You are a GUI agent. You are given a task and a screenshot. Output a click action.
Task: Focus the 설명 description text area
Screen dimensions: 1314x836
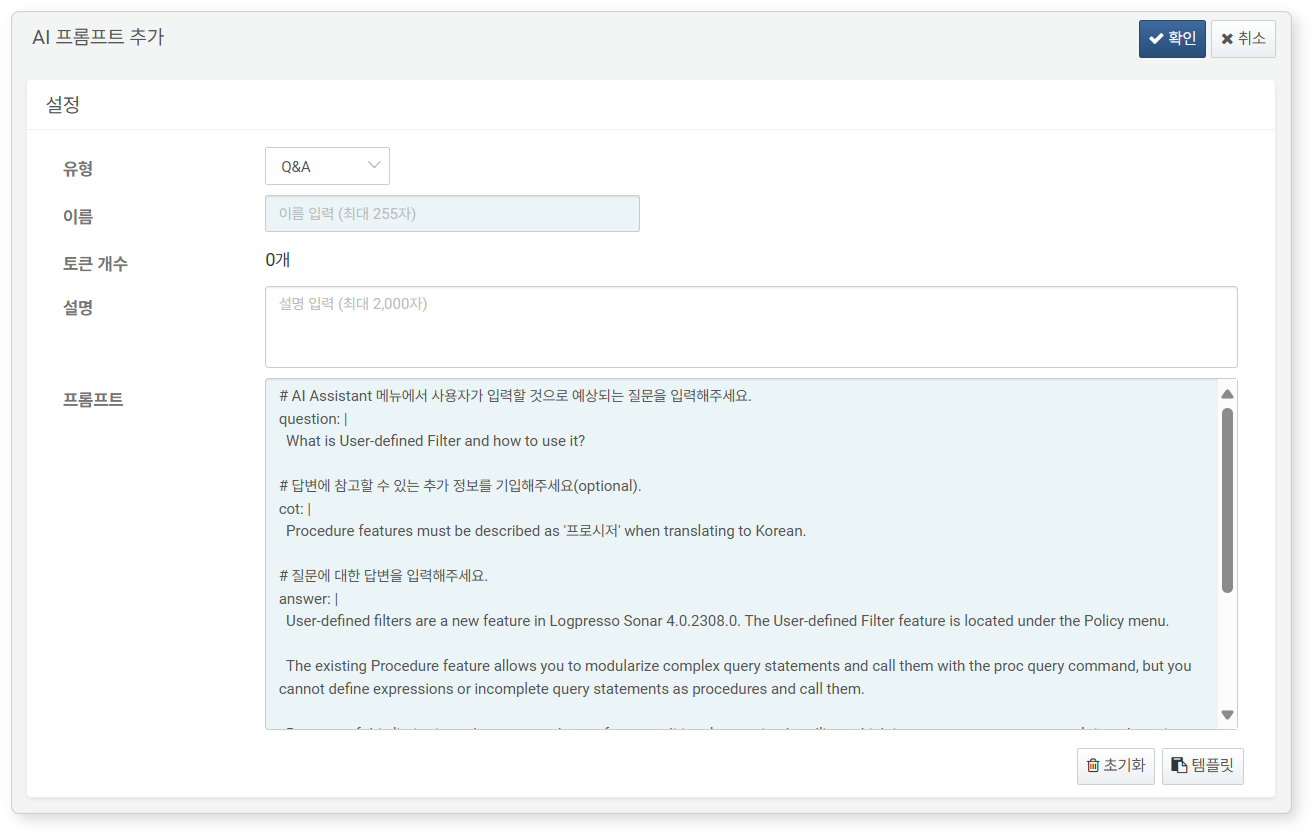(x=751, y=327)
